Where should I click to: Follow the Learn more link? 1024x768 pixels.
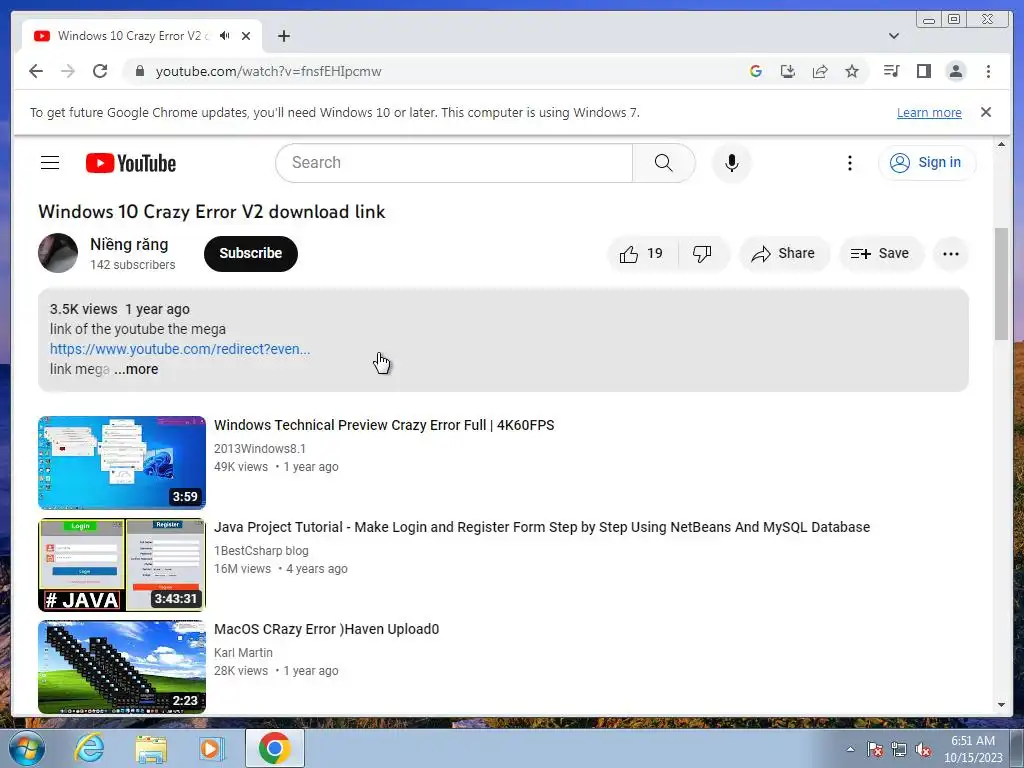pyautogui.click(x=929, y=112)
